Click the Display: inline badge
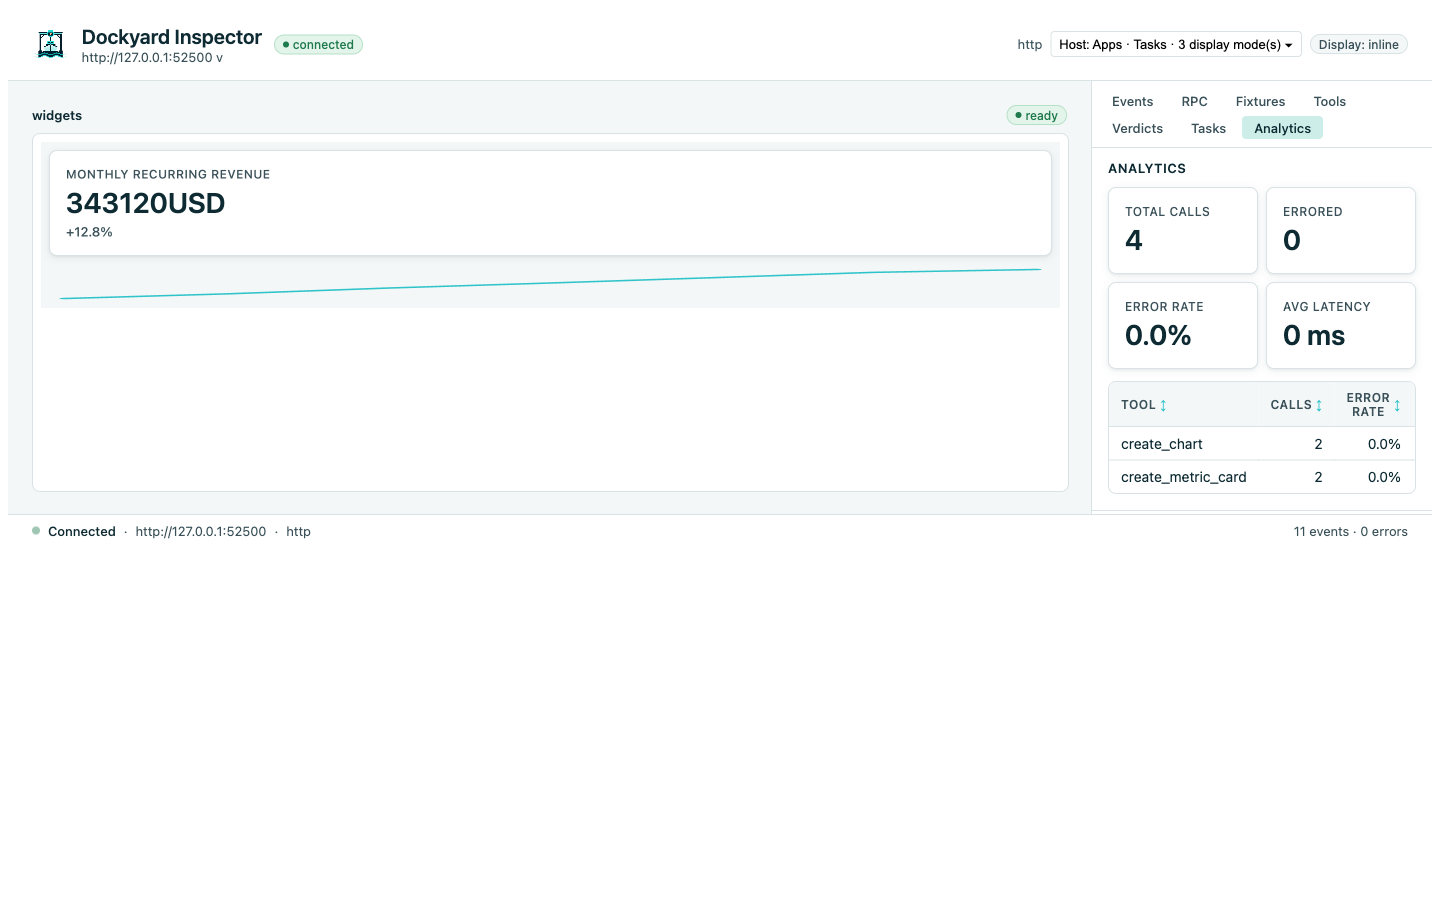Image resolution: width=1440 pixels, height=900 pixels. point(1358,44)
